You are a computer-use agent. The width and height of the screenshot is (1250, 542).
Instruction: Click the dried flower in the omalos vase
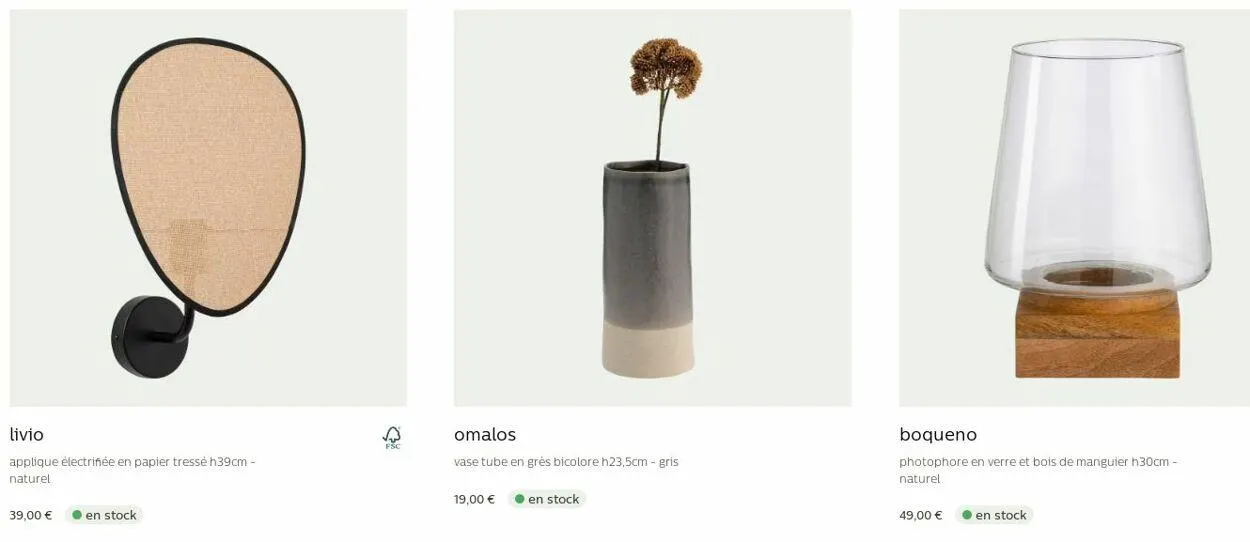[x=666, y=67]
